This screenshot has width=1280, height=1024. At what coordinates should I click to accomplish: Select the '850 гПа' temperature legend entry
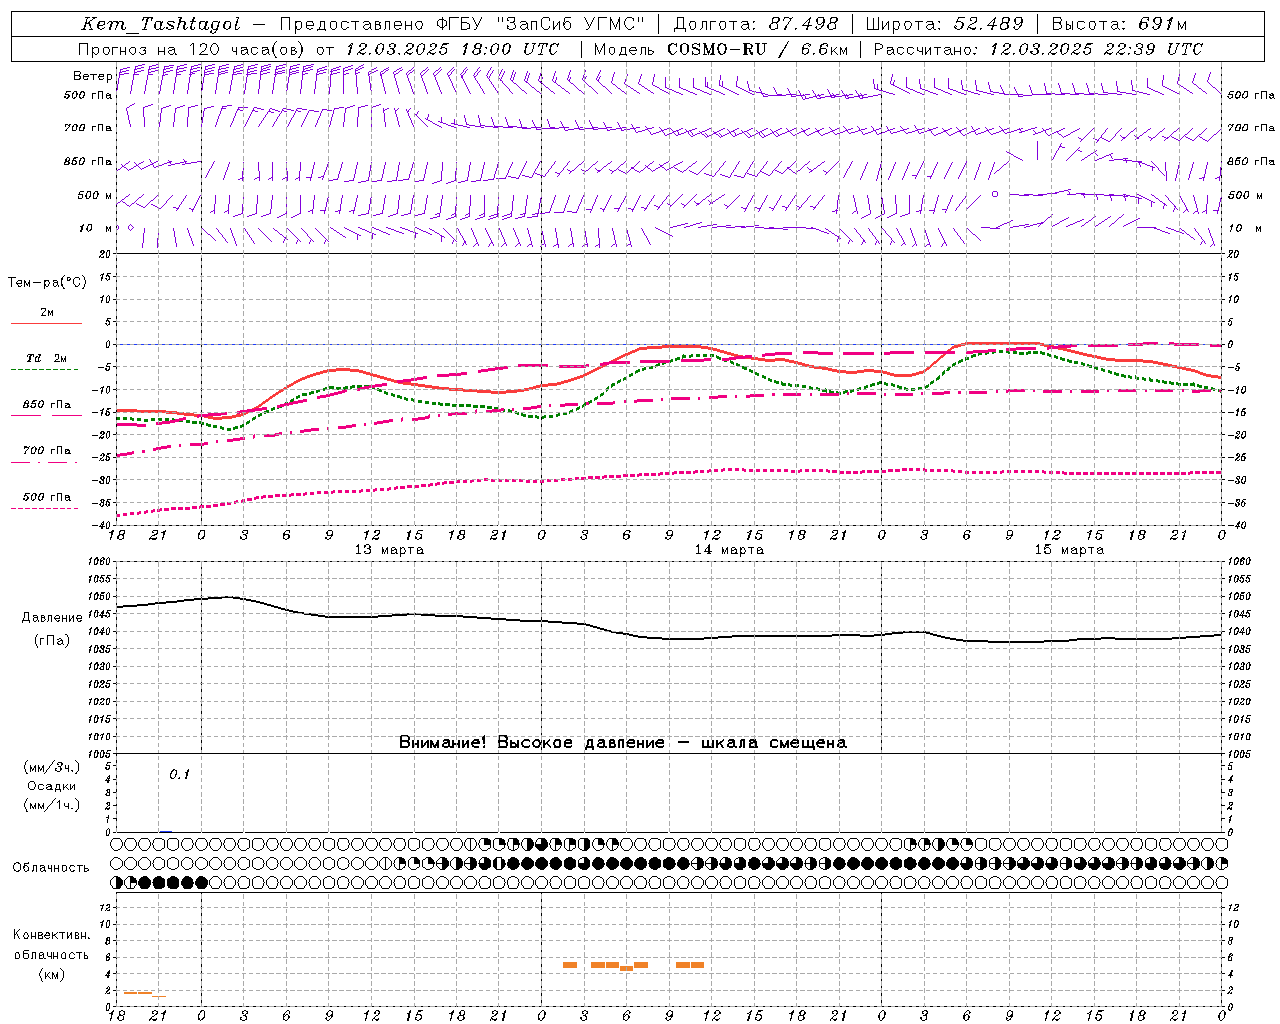tap(47, 405)
